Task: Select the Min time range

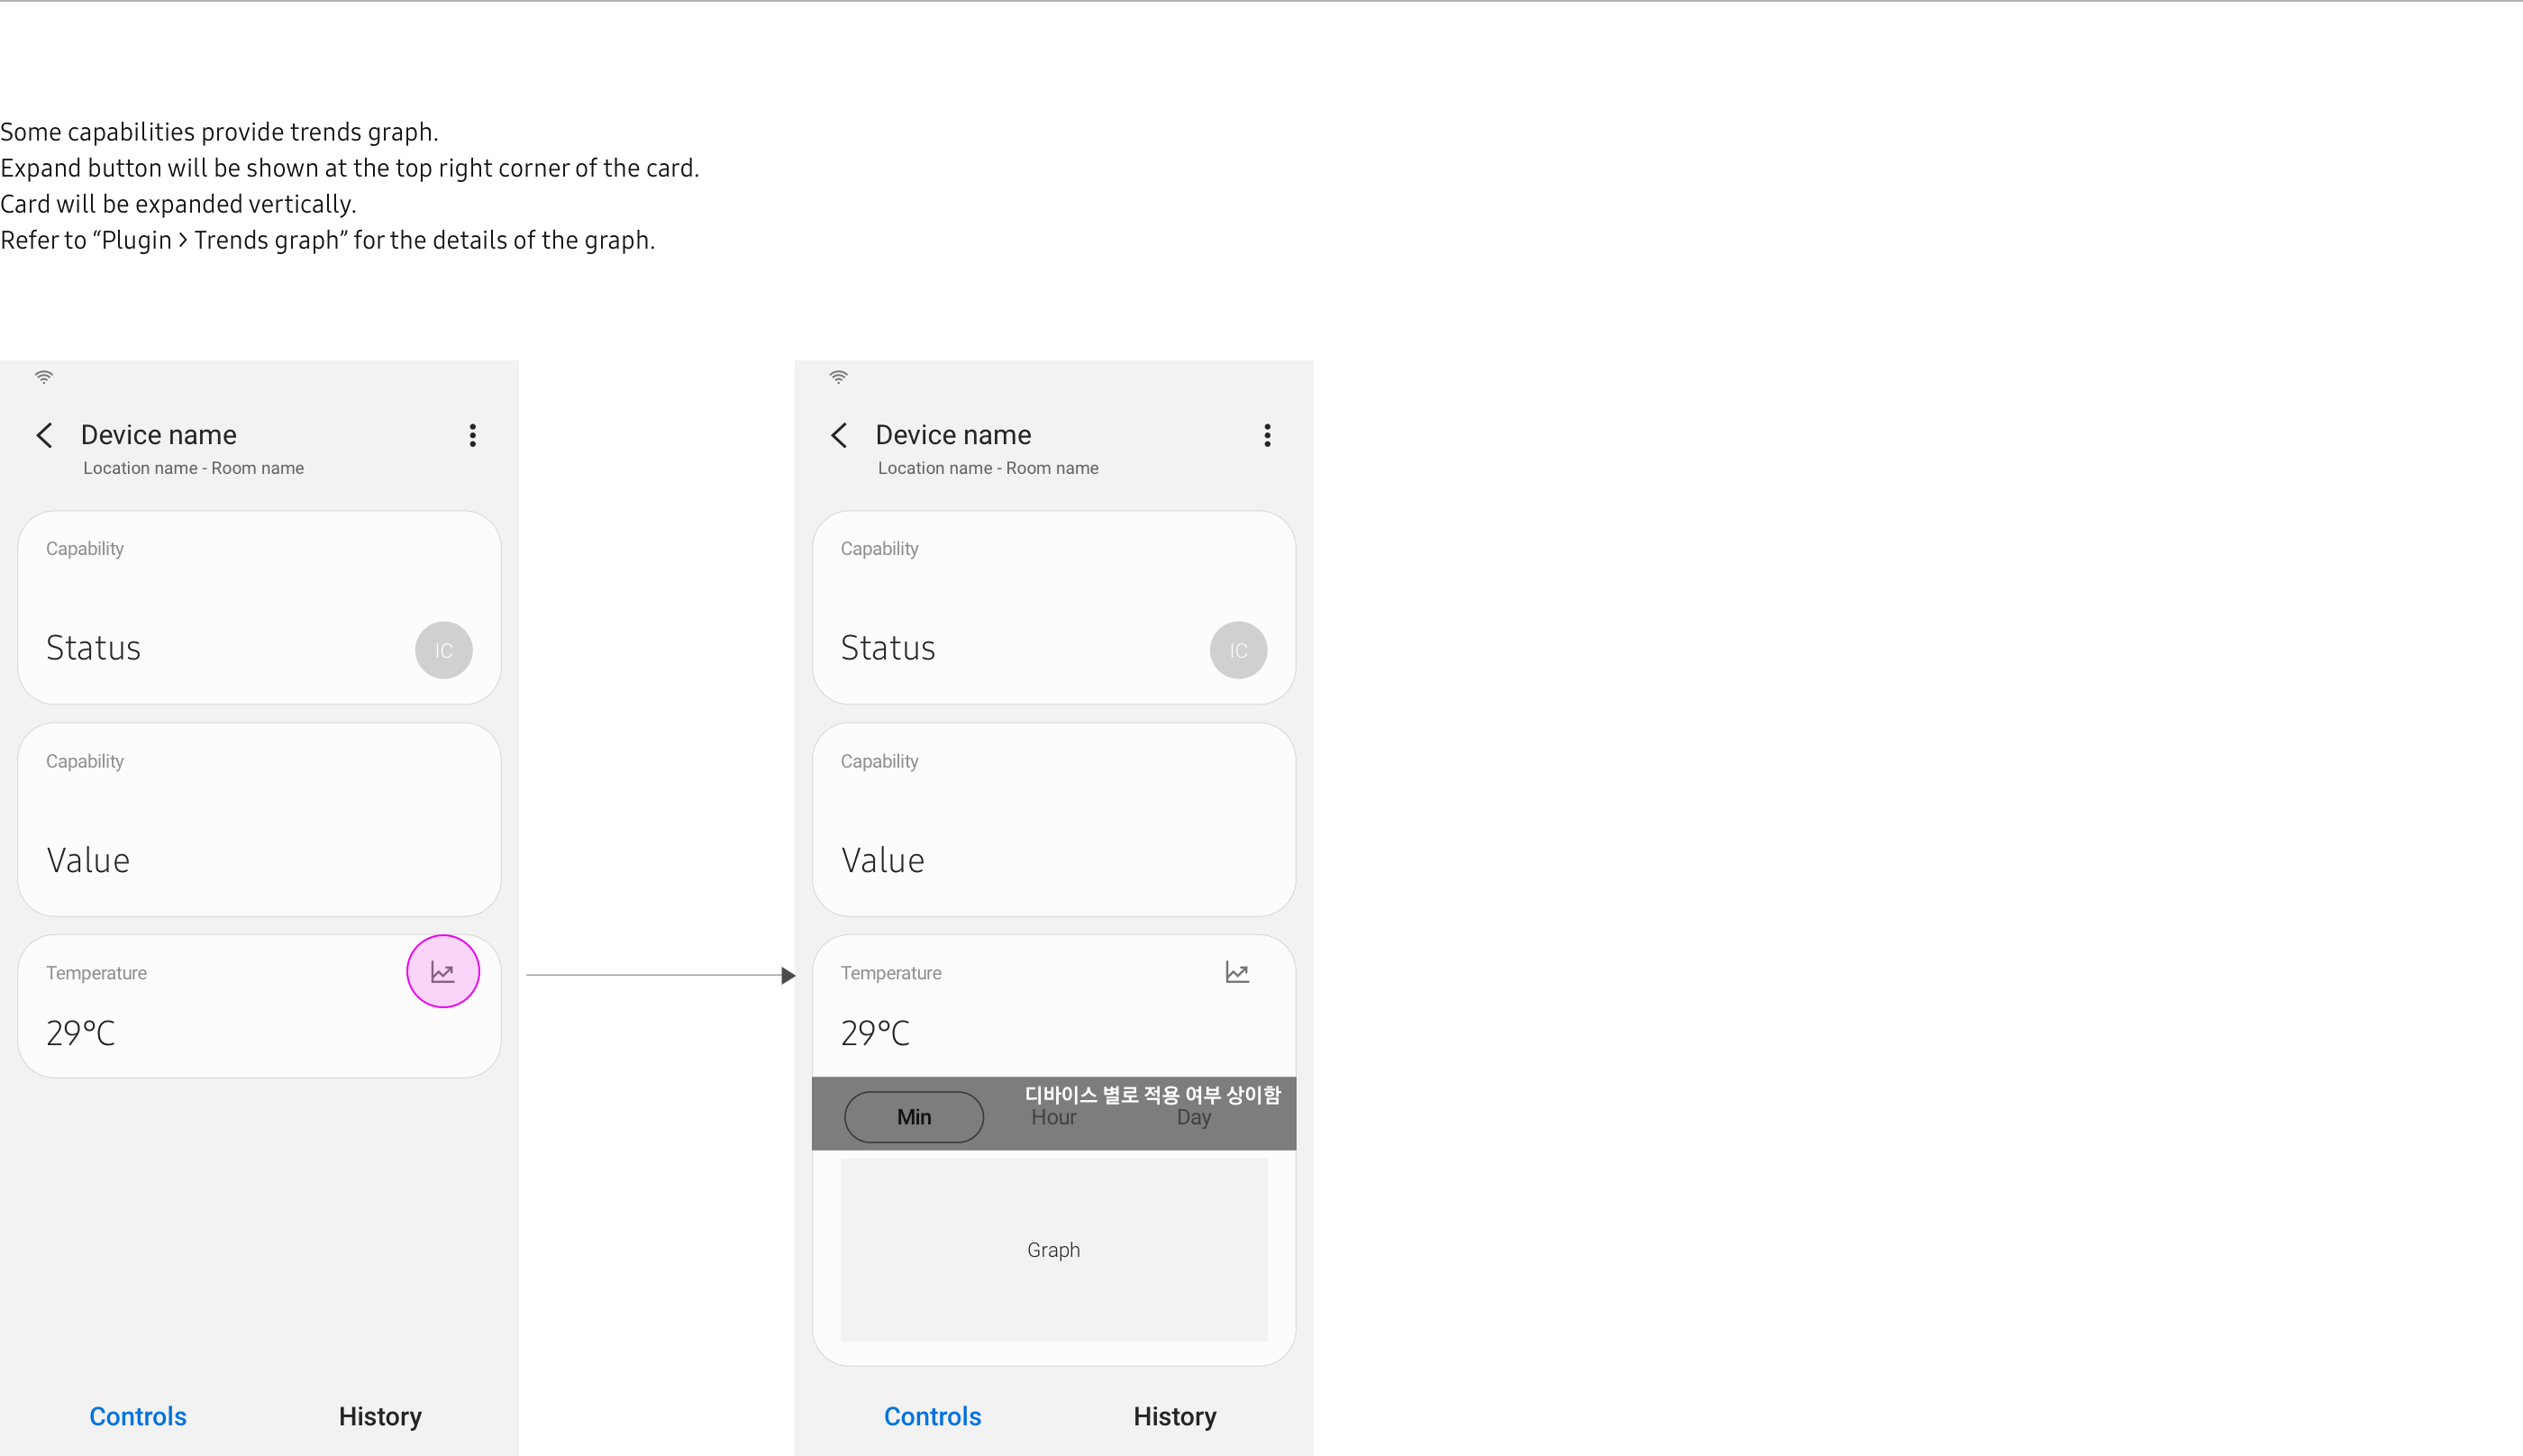Action: click(914, 1117)
